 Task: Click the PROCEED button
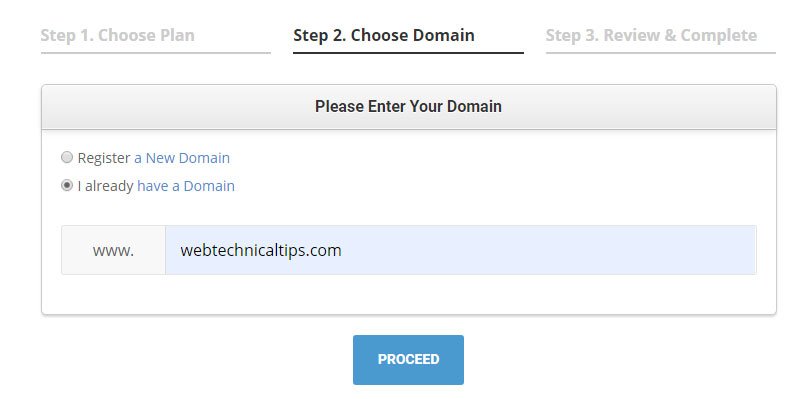(x=408, y=360)
